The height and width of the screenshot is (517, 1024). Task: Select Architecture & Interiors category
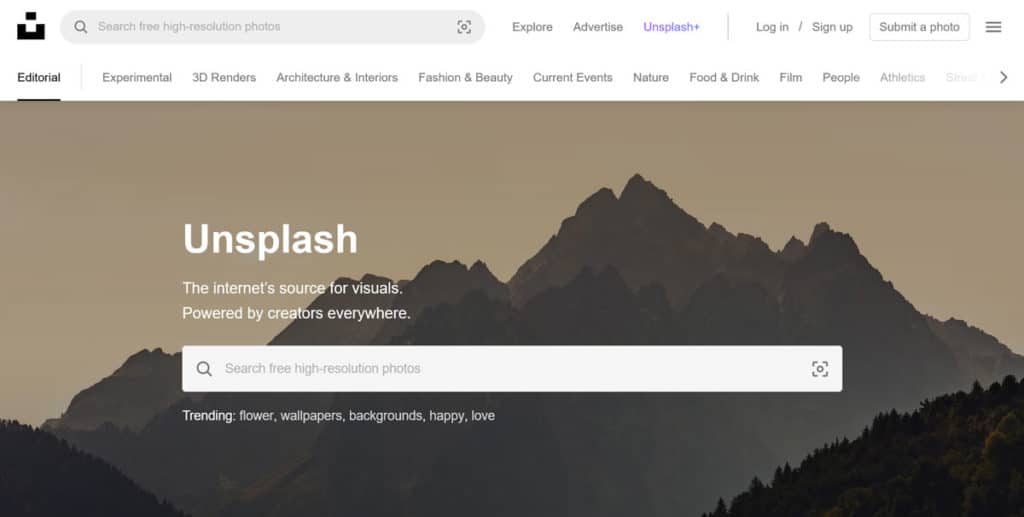(337, 77)
